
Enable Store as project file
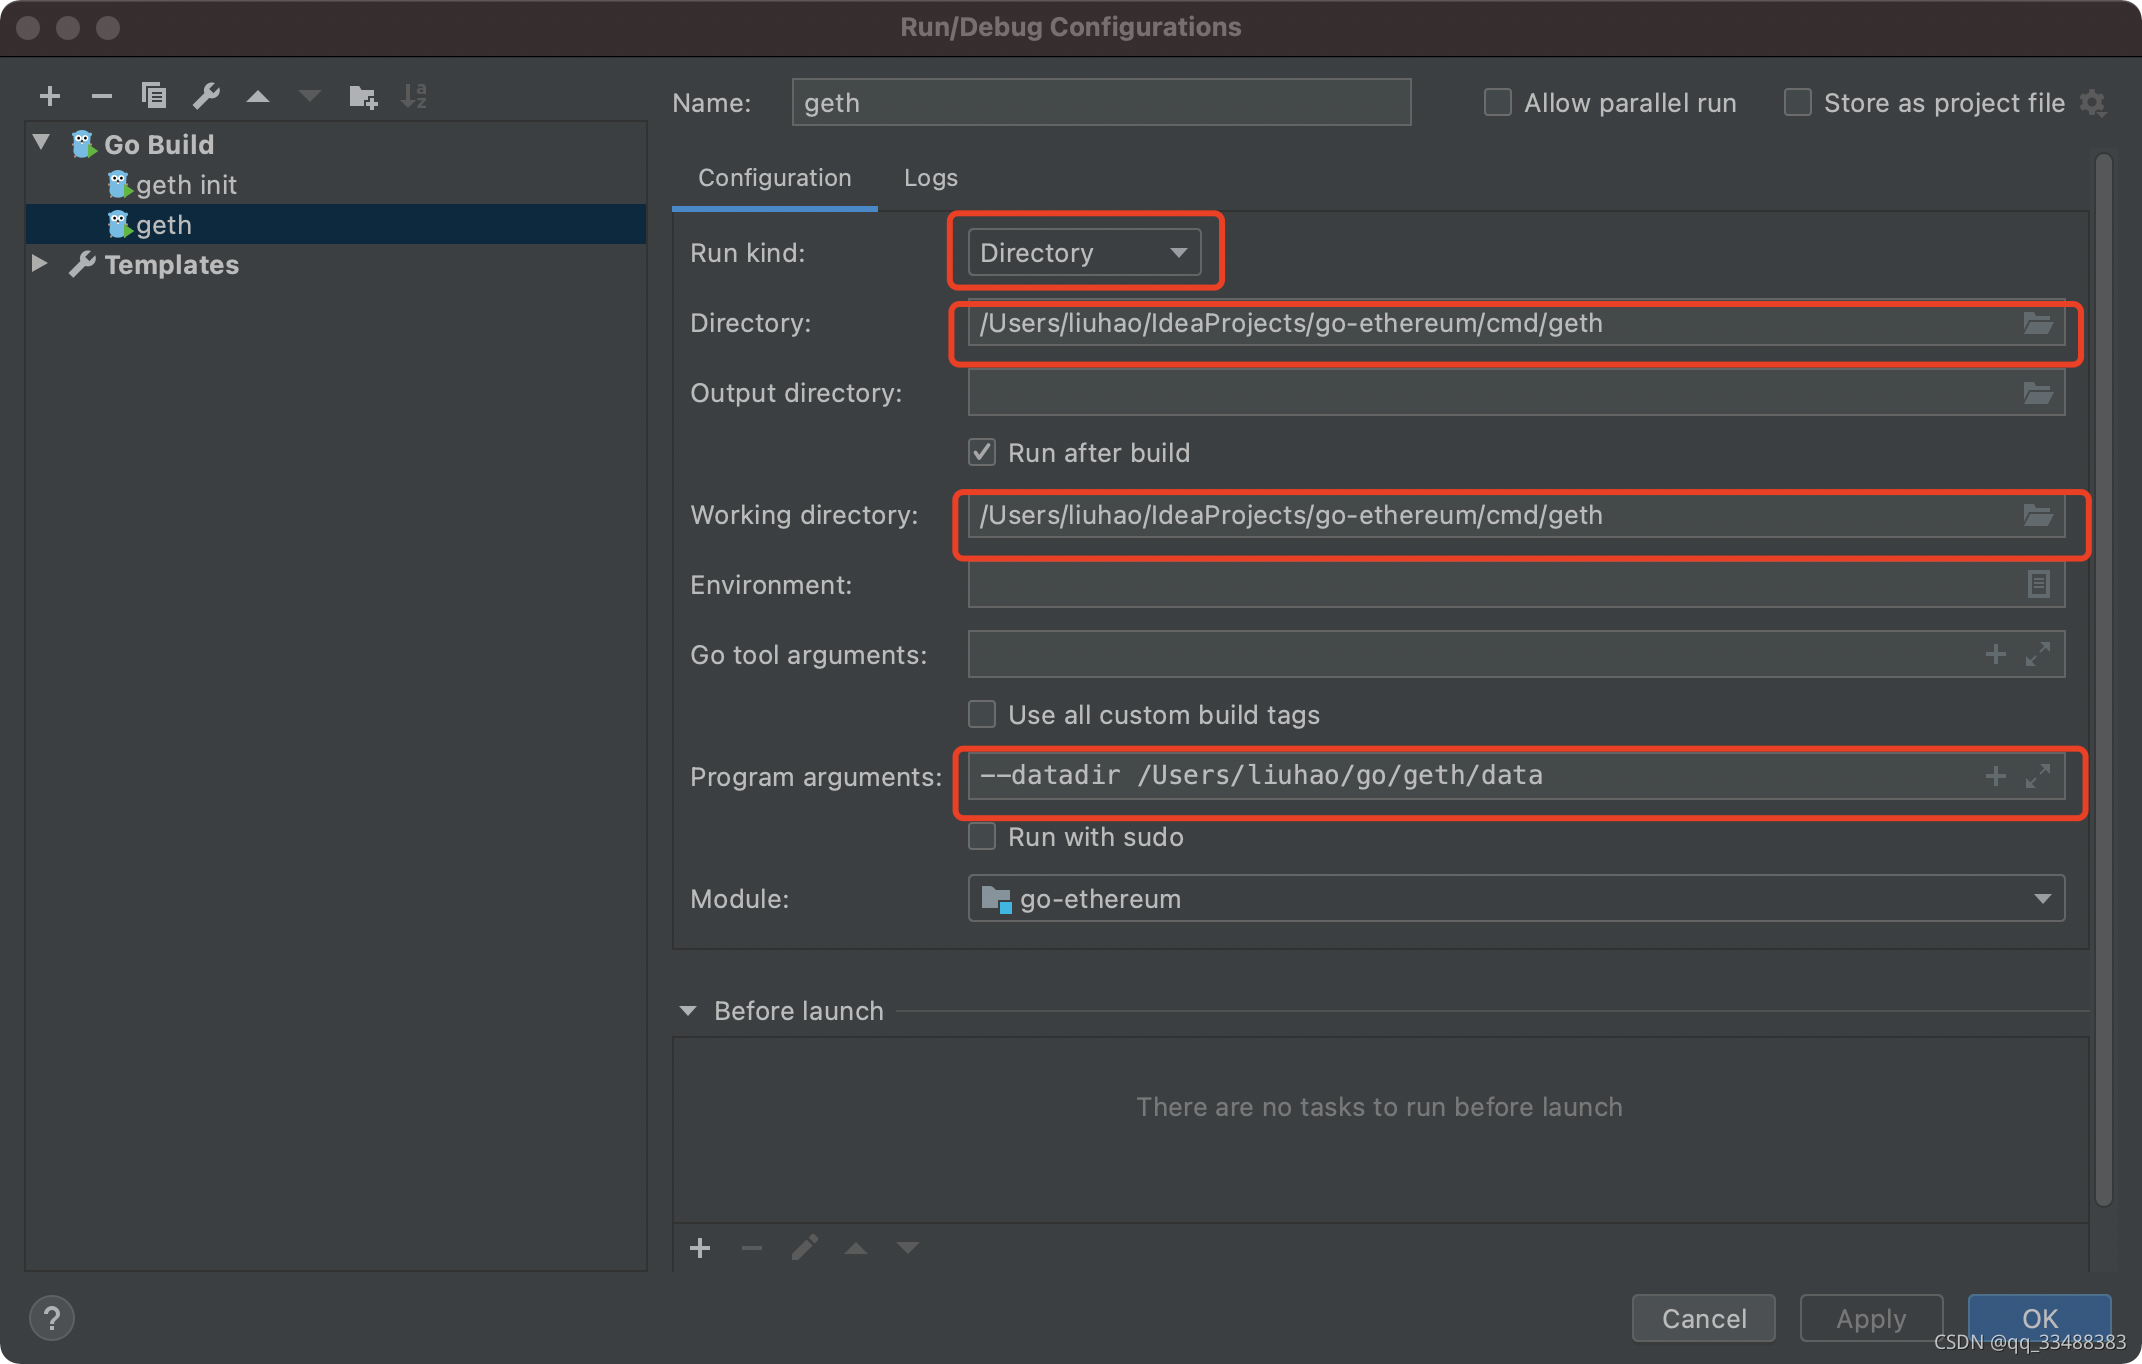point(1798,103)
